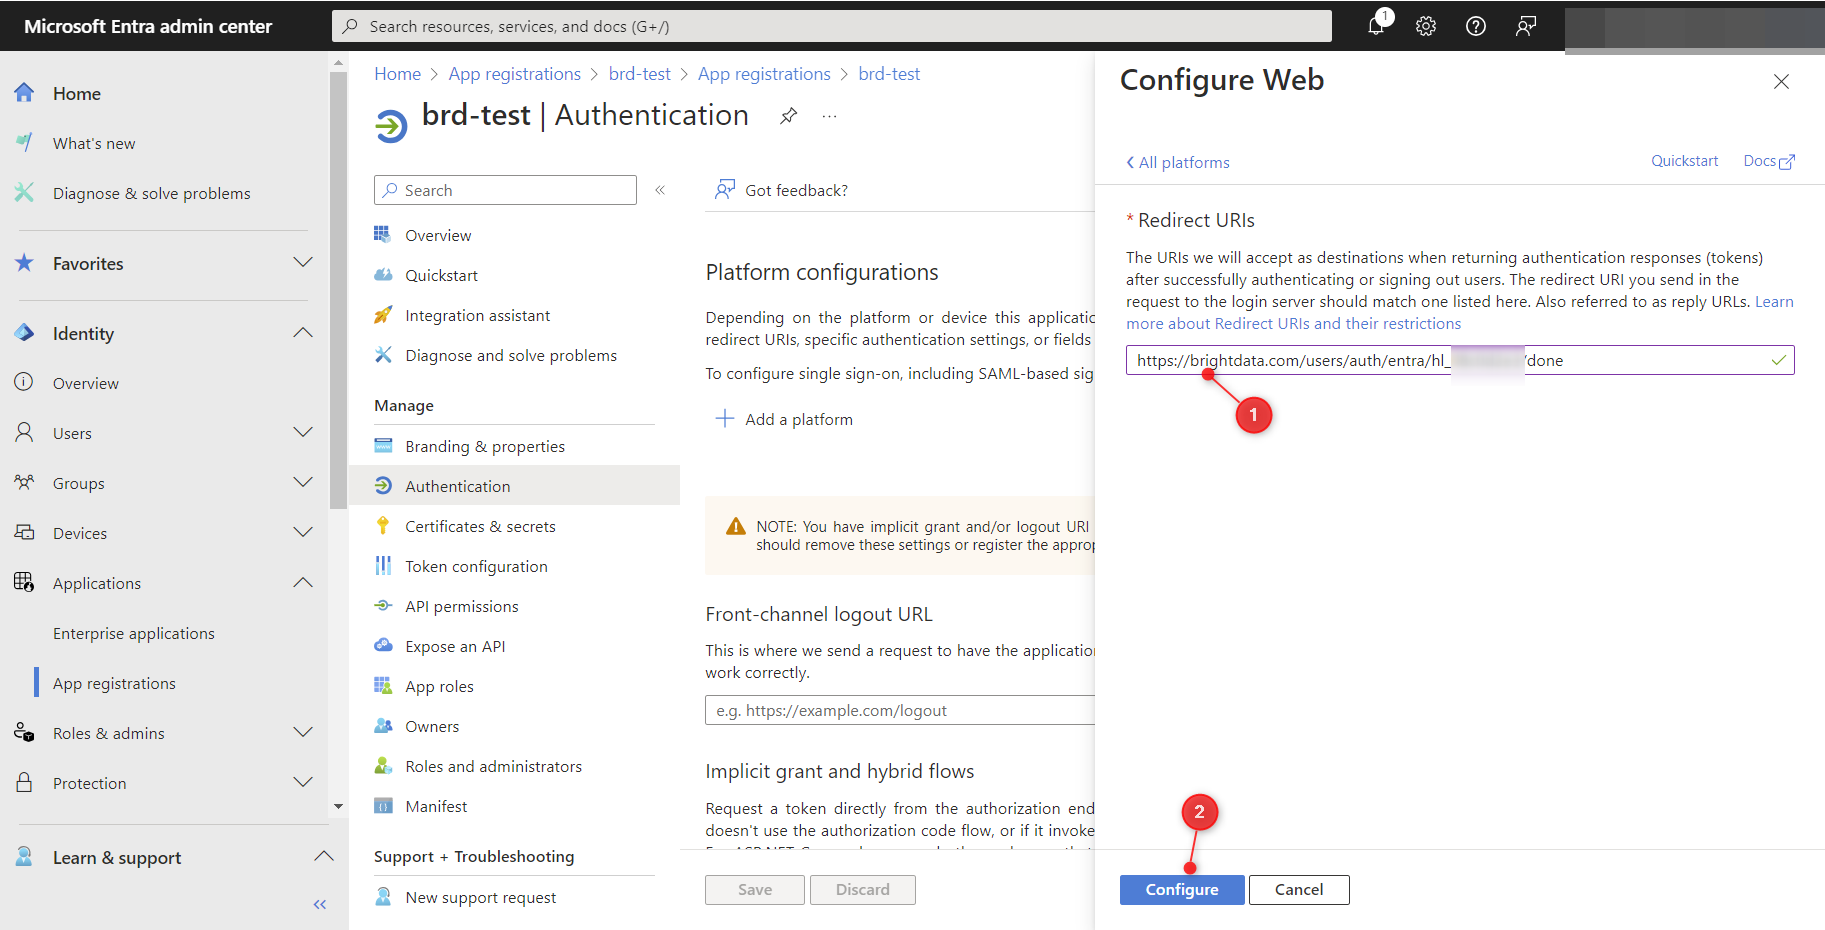Click Roles & admins icon in sidebar

pos(25,733)
